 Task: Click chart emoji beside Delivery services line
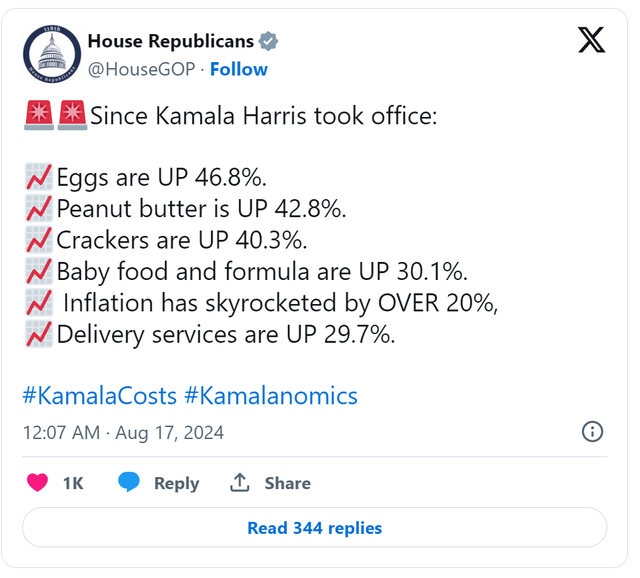click(39, 334)
